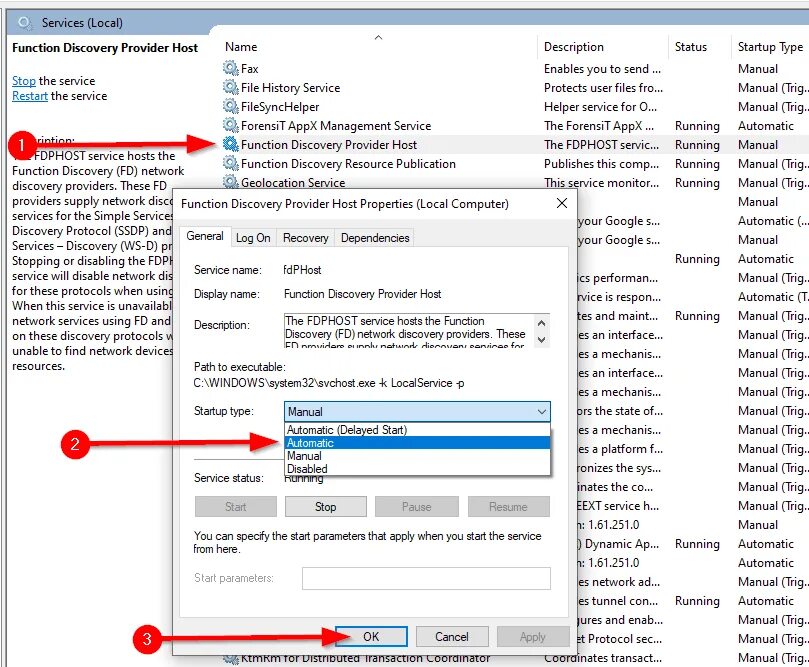The width and height of the screenshot is (809, 667).
Task: Sort by the Description column header
Action: tap(574, 47)
